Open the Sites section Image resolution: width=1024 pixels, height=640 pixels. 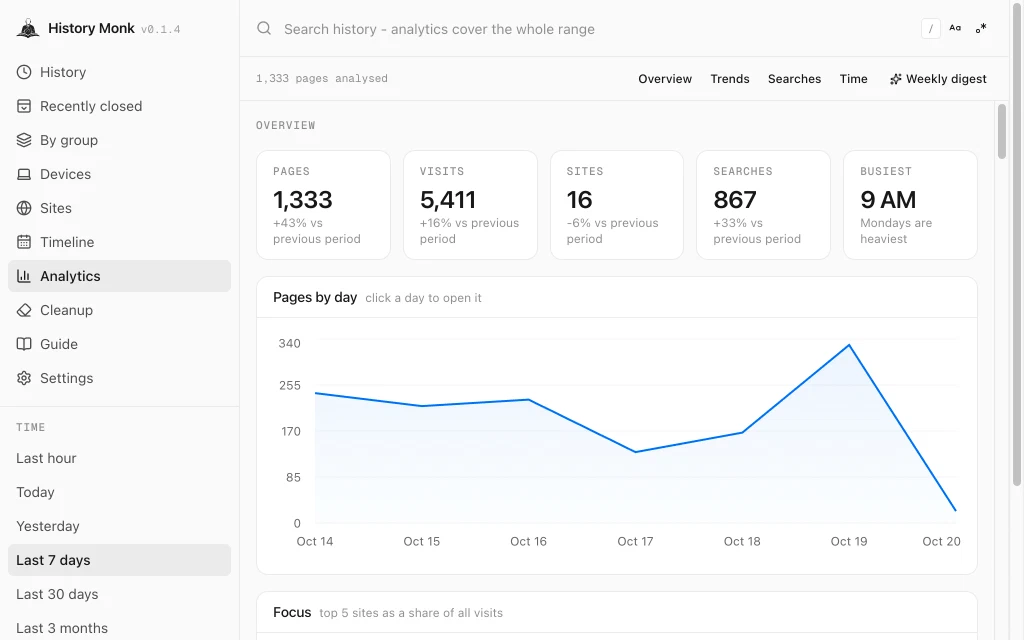pos(120,208)
